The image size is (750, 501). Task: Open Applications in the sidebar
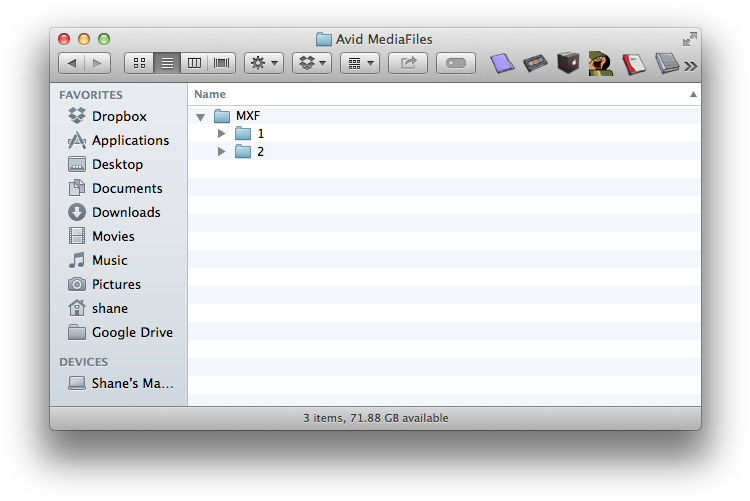point(119,140)
